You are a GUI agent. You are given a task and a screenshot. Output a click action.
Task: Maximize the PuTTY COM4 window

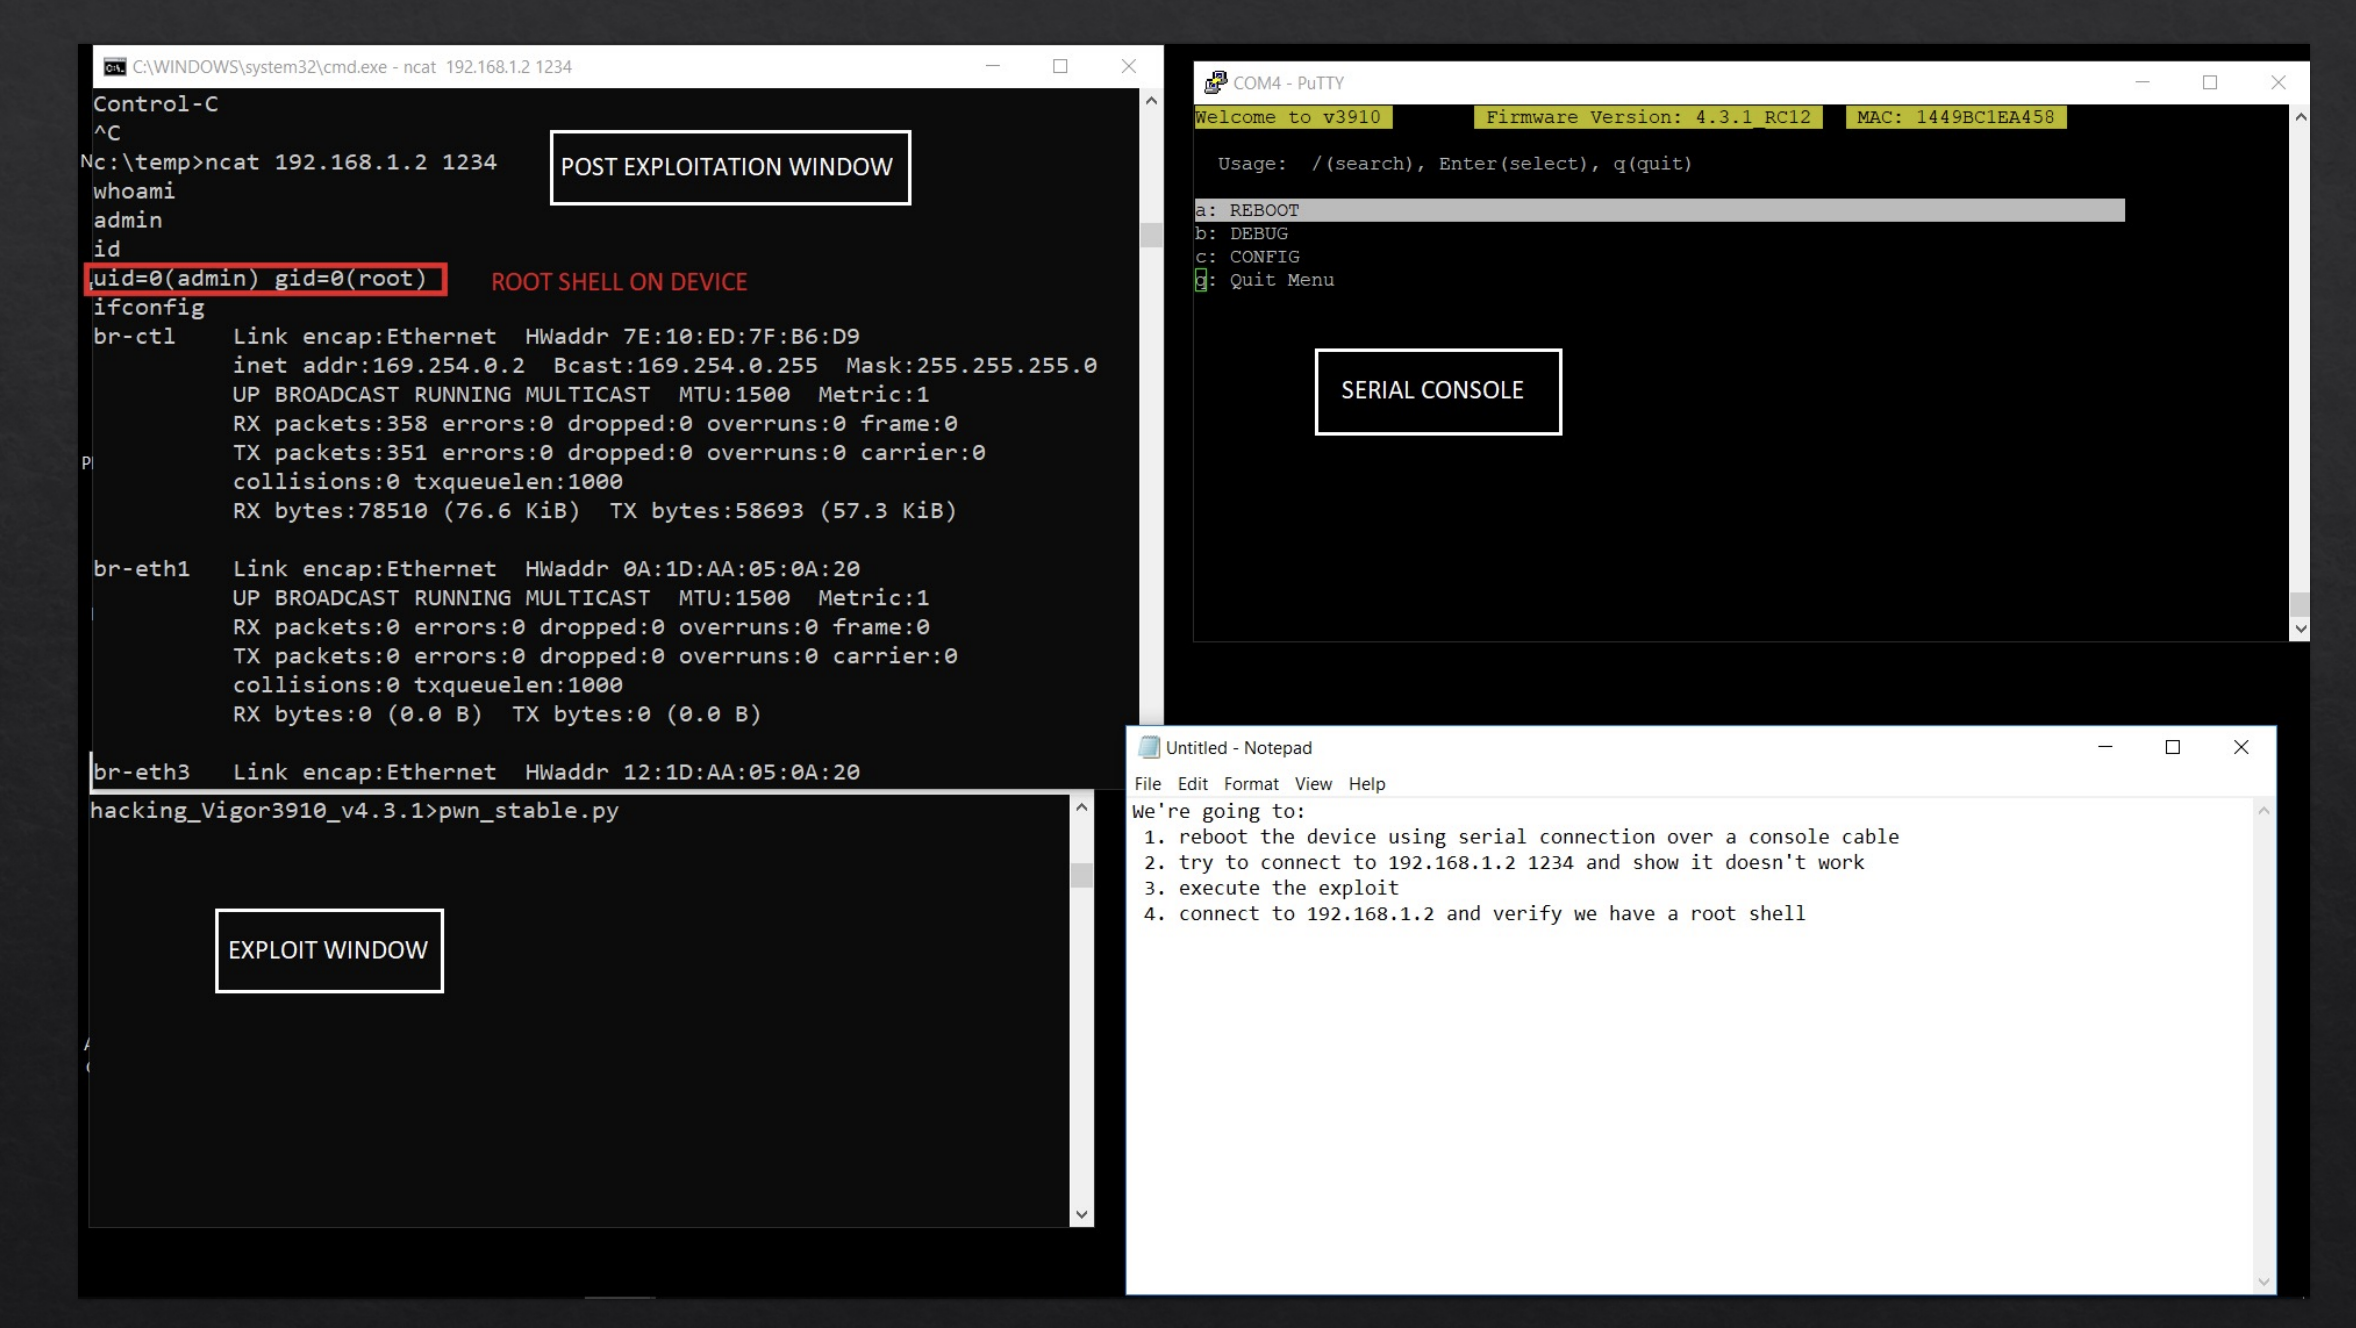2210,82
